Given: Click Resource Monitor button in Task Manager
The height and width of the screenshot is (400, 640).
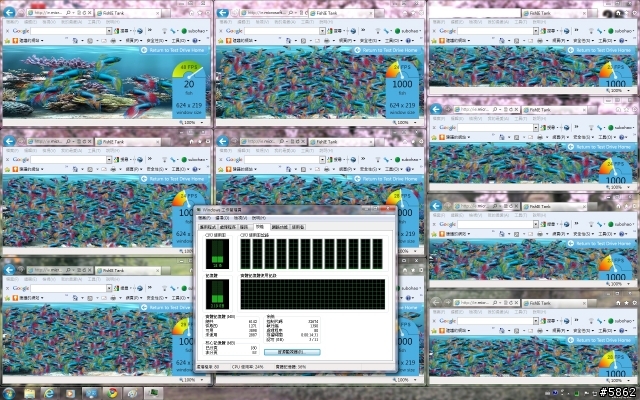Looking at the screenshot, I should coord(292,352).
